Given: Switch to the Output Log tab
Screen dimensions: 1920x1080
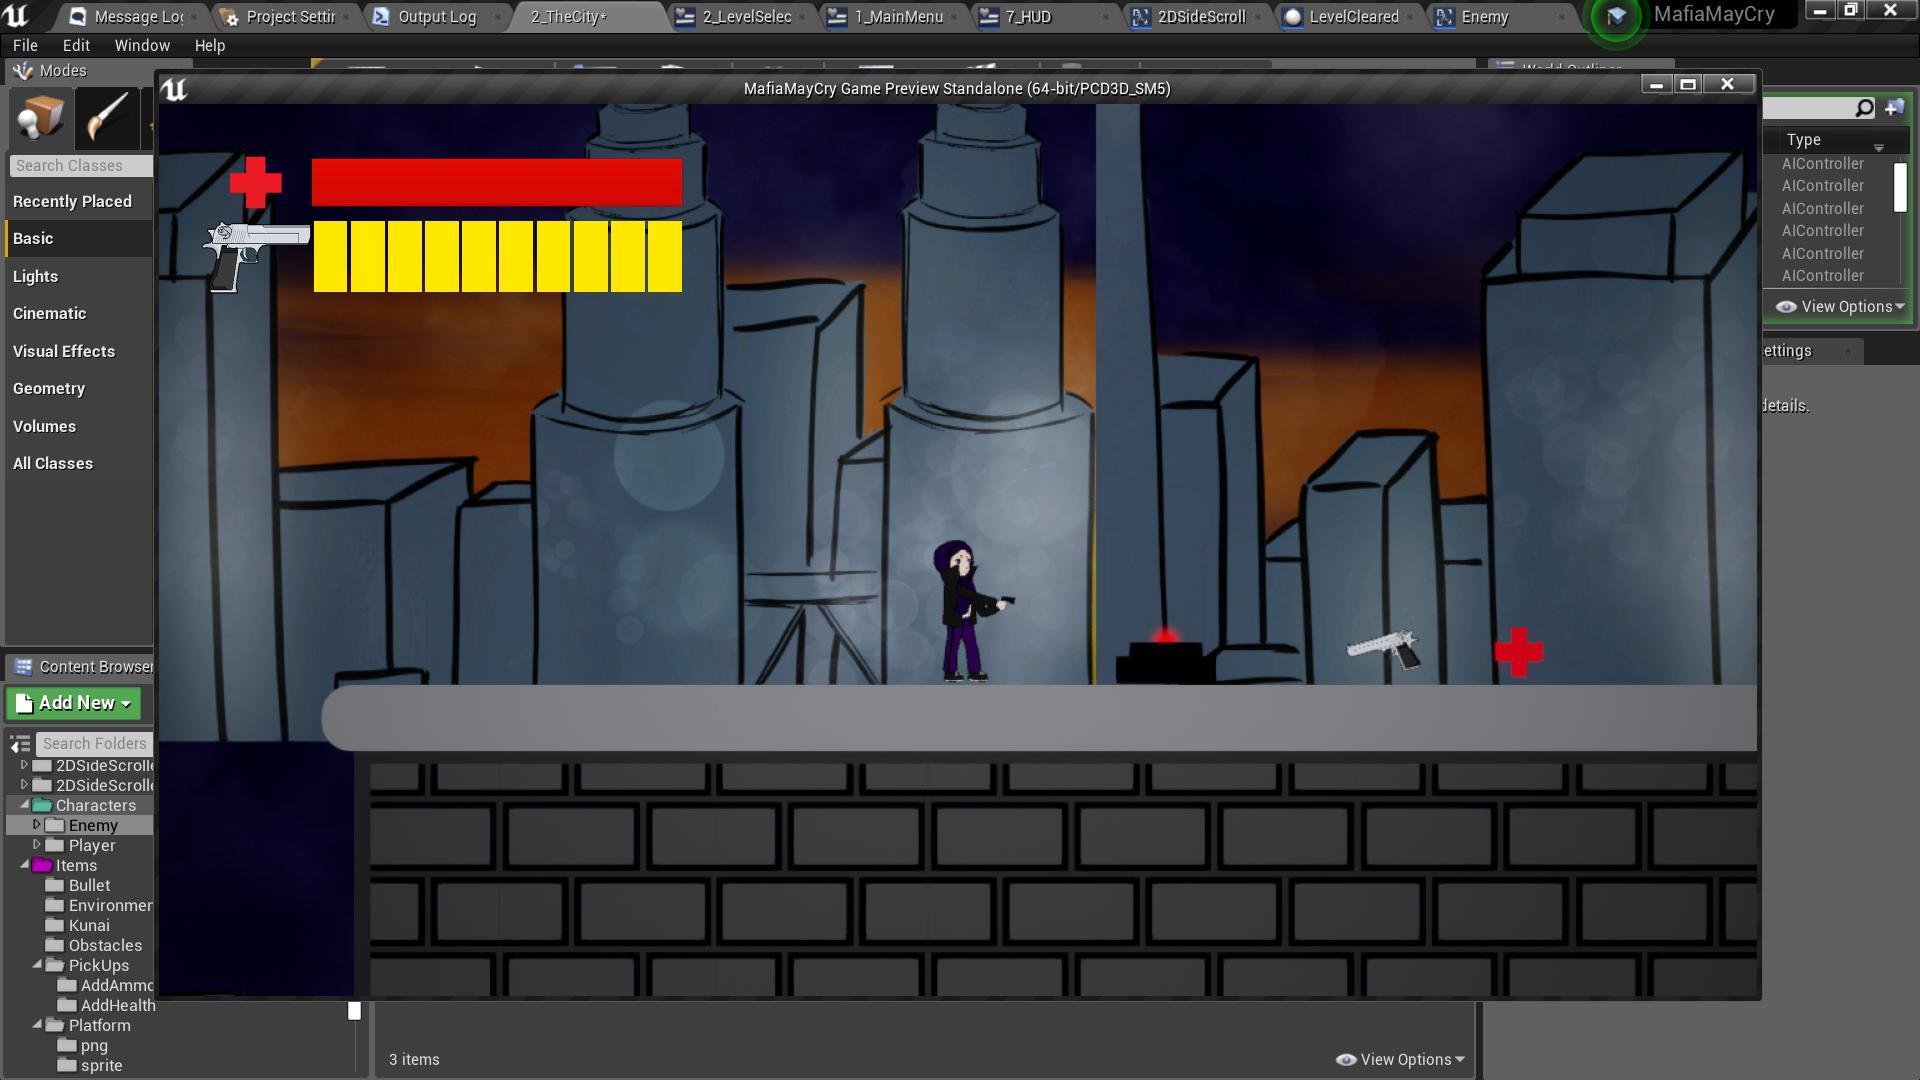Looking at the screenshot, I should click(x=436, y=17).
